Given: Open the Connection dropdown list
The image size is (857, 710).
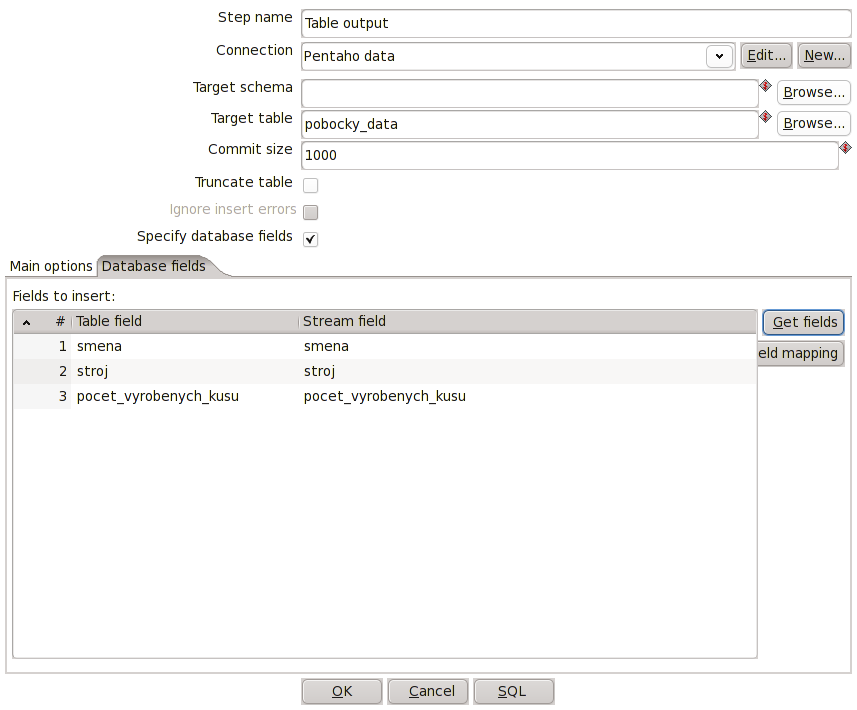Looking at the screenshot, I should pyautogui.click(x=719, y=56).
